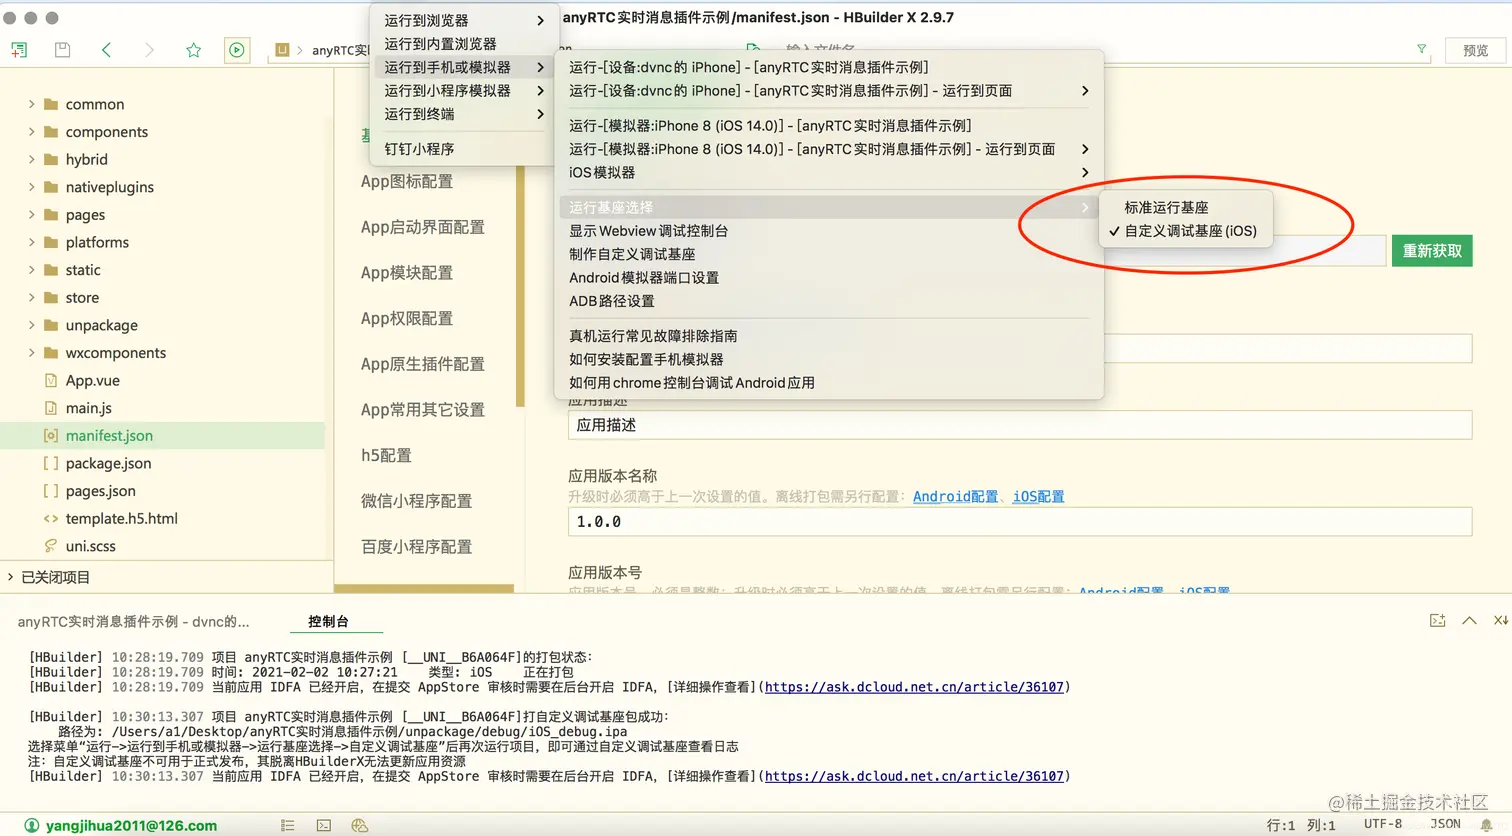Choose Android 模拟器端口设置
1512x836 pixels.
coord(828,278)
